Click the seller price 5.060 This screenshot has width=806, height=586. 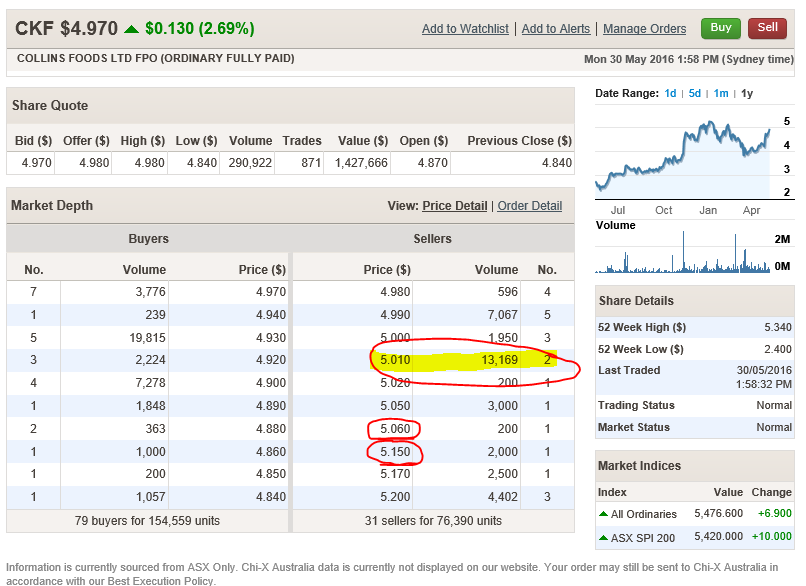[x=395, y=429]
